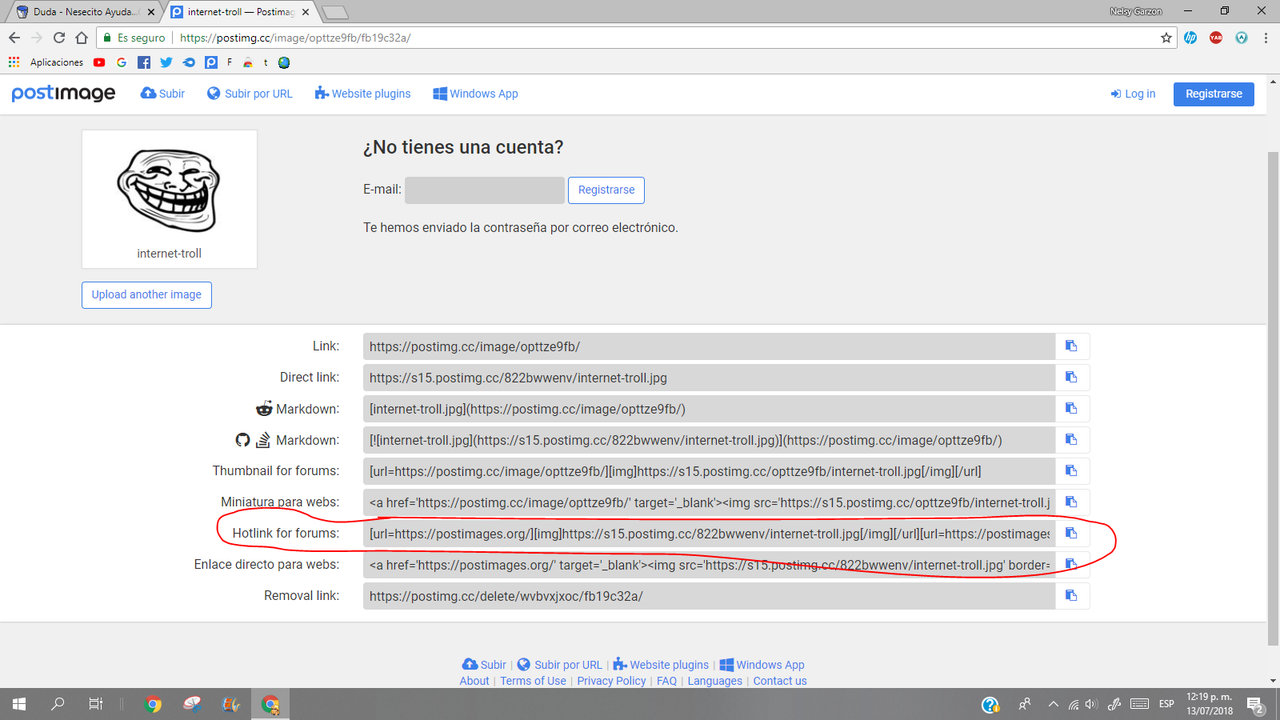Open the footer 'Privacy Policy' link
The height and width of the screenshot is (720, 1280).
coord(611,681)
